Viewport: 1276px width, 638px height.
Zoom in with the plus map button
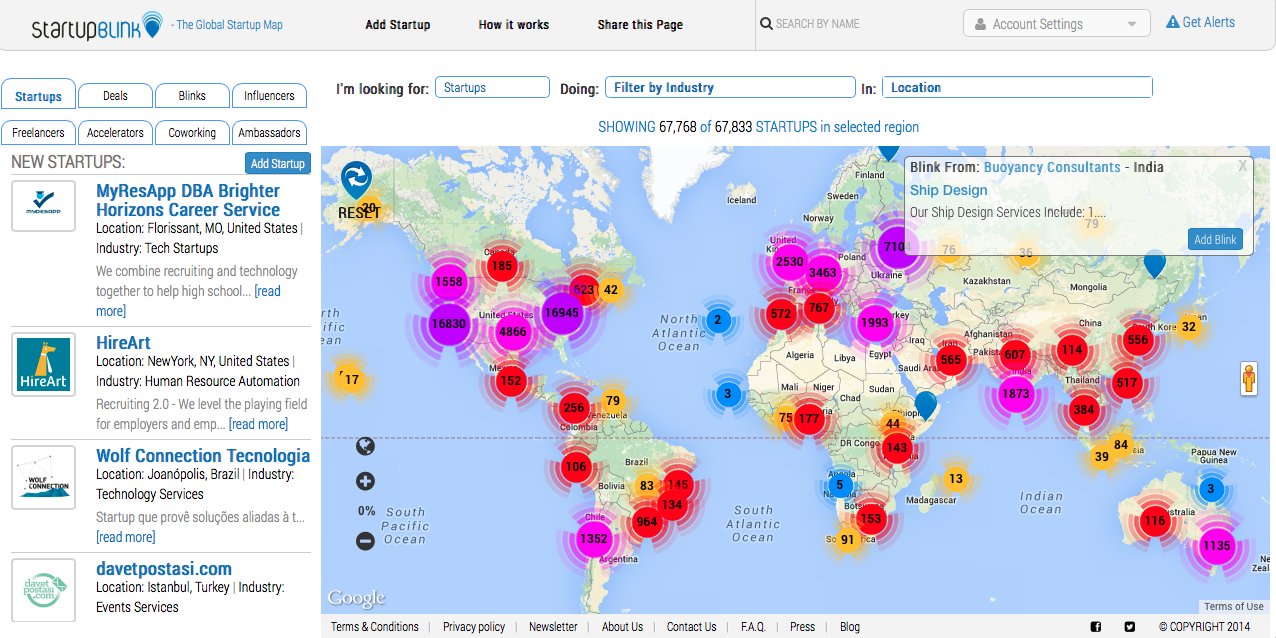click(x=365, y=482)
